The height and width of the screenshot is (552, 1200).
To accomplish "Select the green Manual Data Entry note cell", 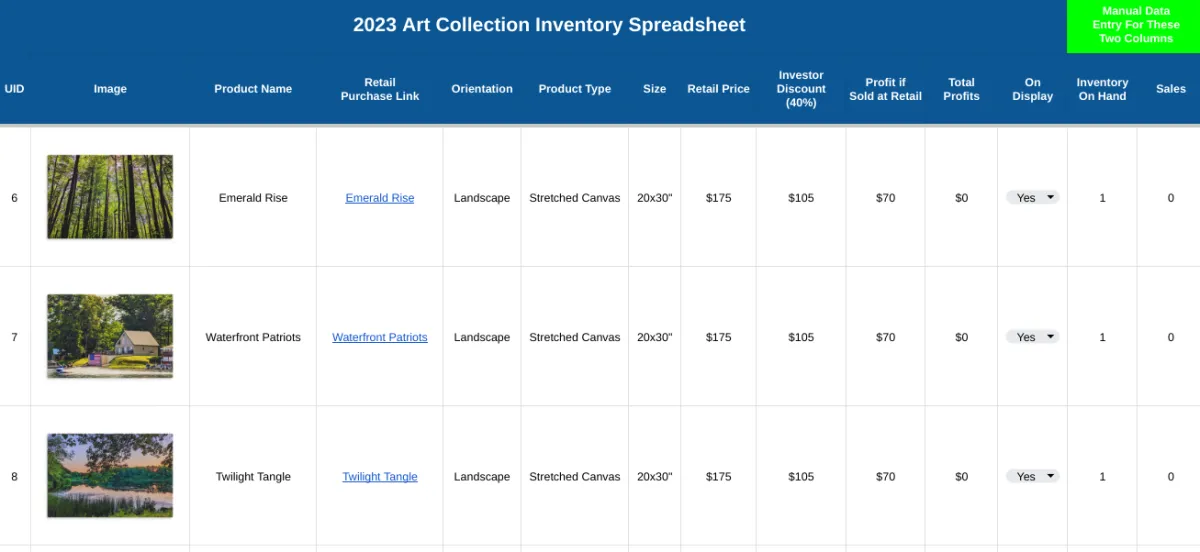I will pyautogui.click(x=1133, y=26).
